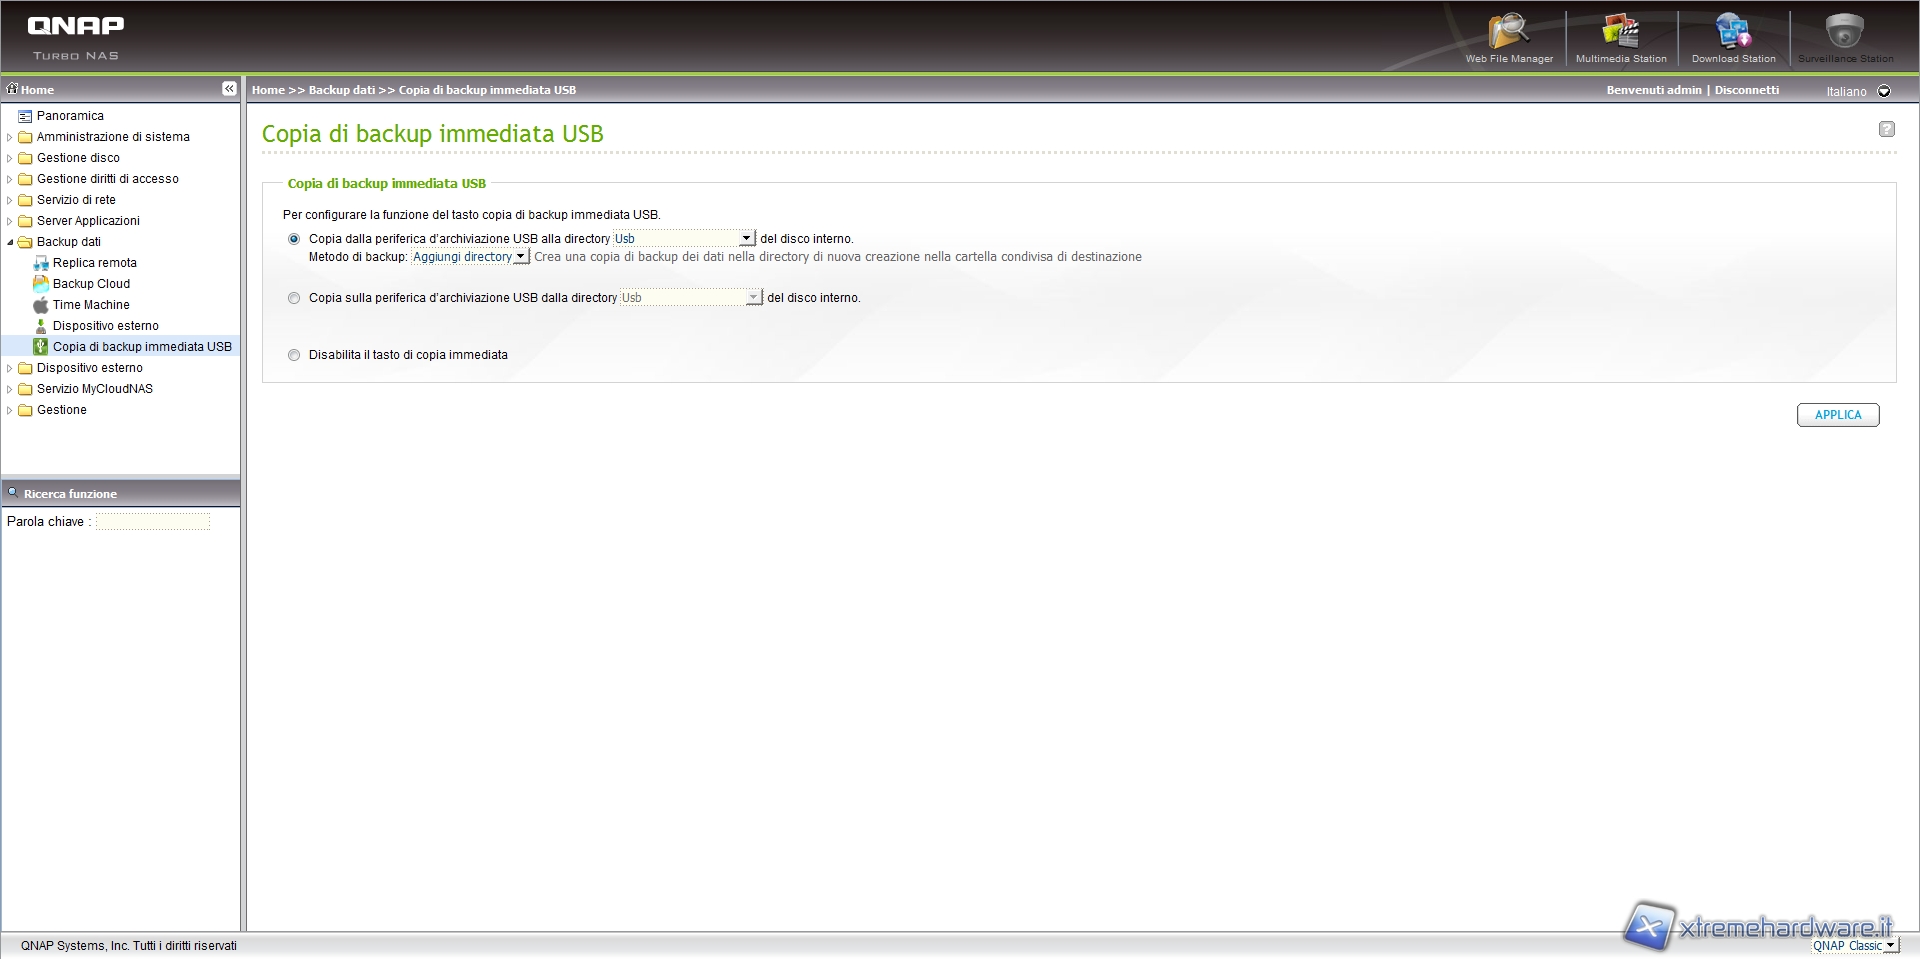Open the Web File Manager icon

1508,34
